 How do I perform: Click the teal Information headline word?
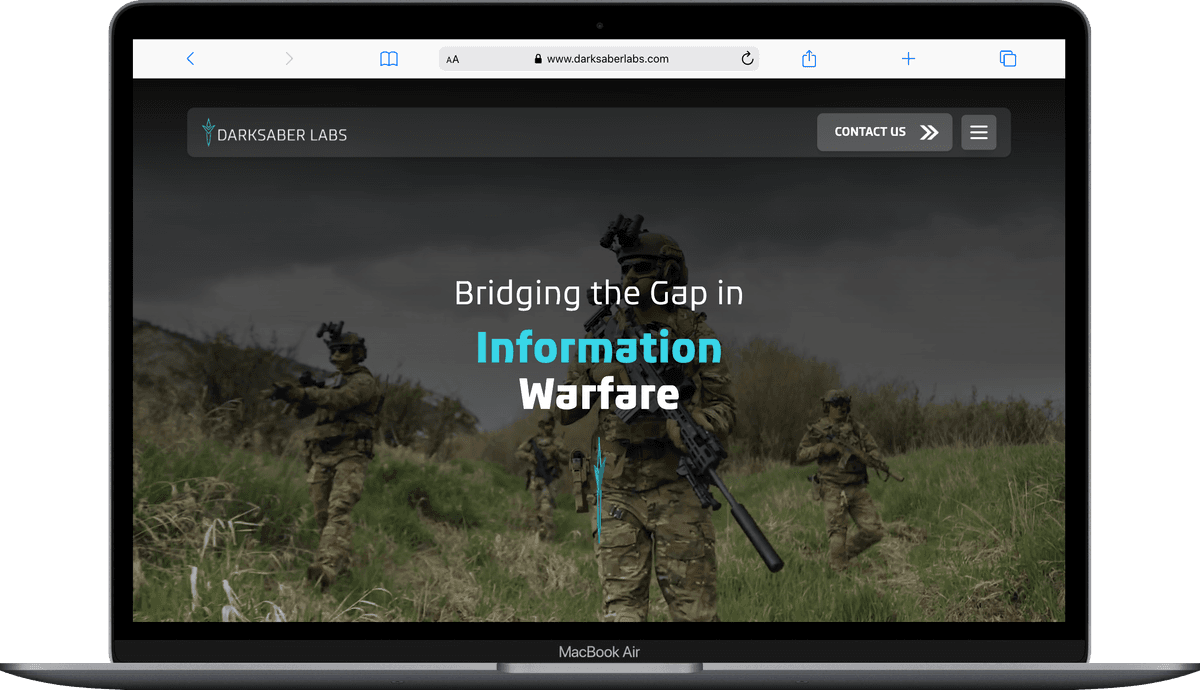pos(598,348)
